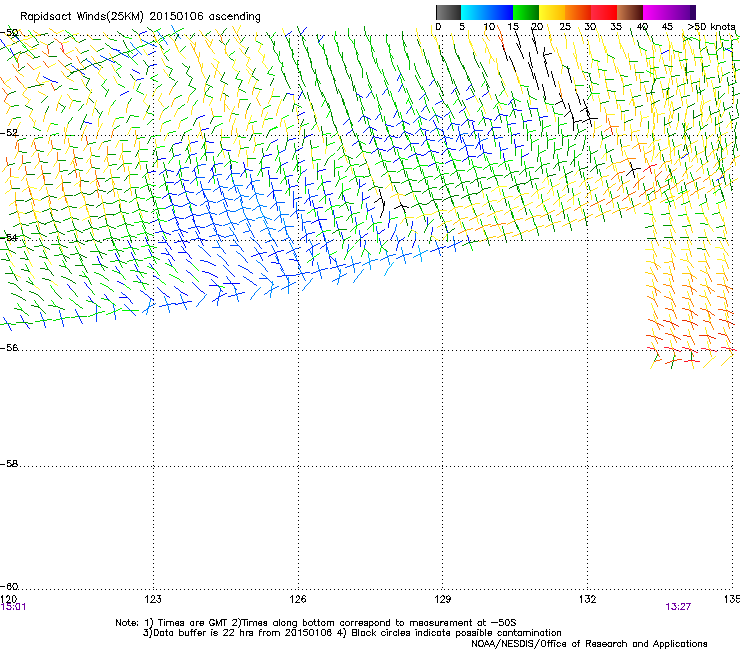Click the '132' longitude axis label

(588, 599)
